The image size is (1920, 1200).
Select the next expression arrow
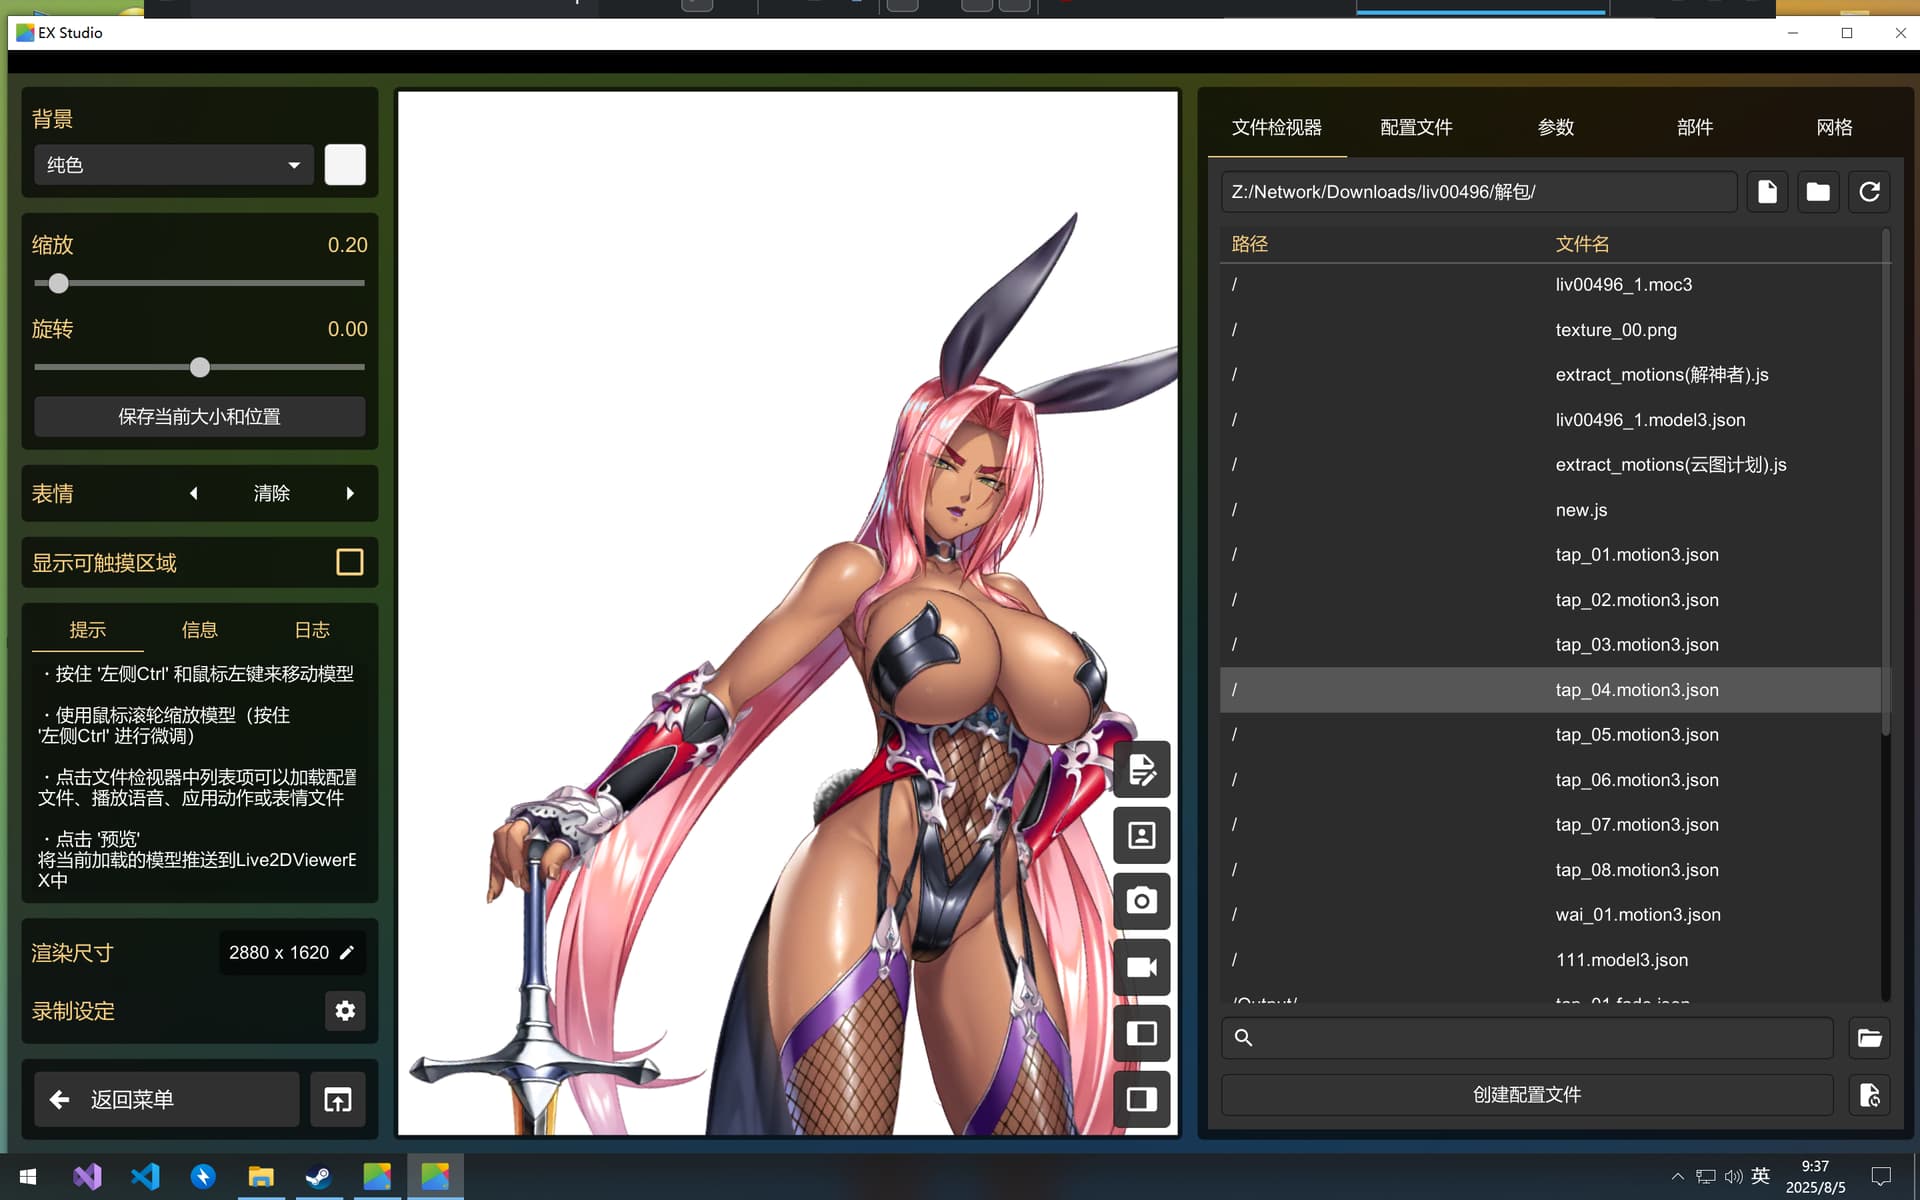[350, 493]
